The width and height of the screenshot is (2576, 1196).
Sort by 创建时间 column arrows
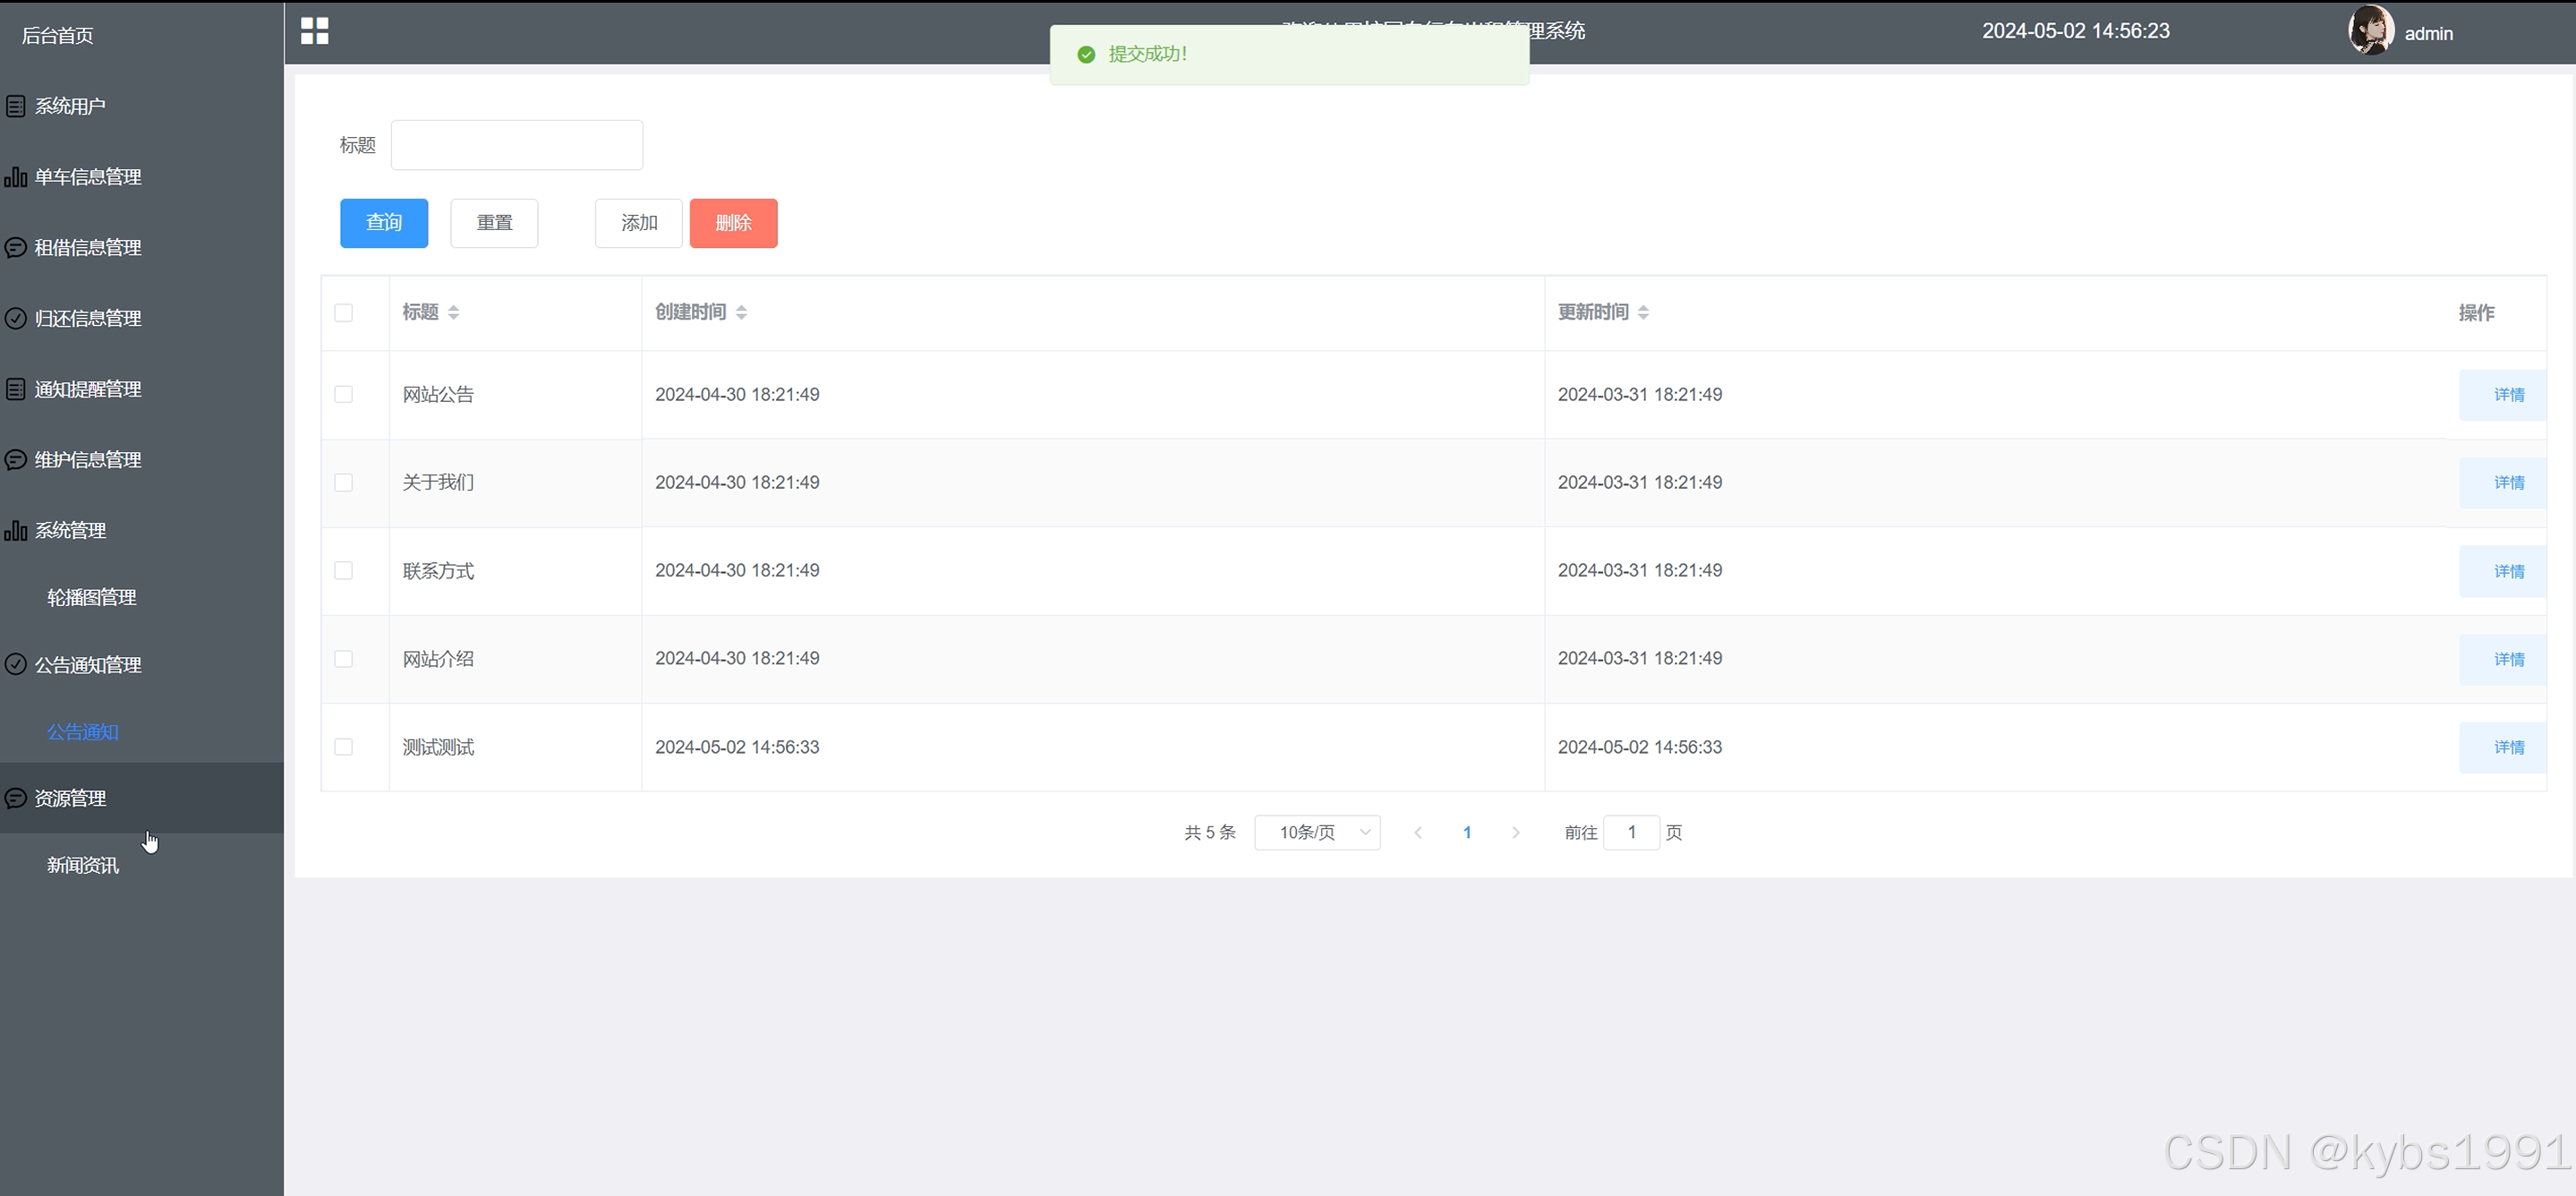(741, 312)
